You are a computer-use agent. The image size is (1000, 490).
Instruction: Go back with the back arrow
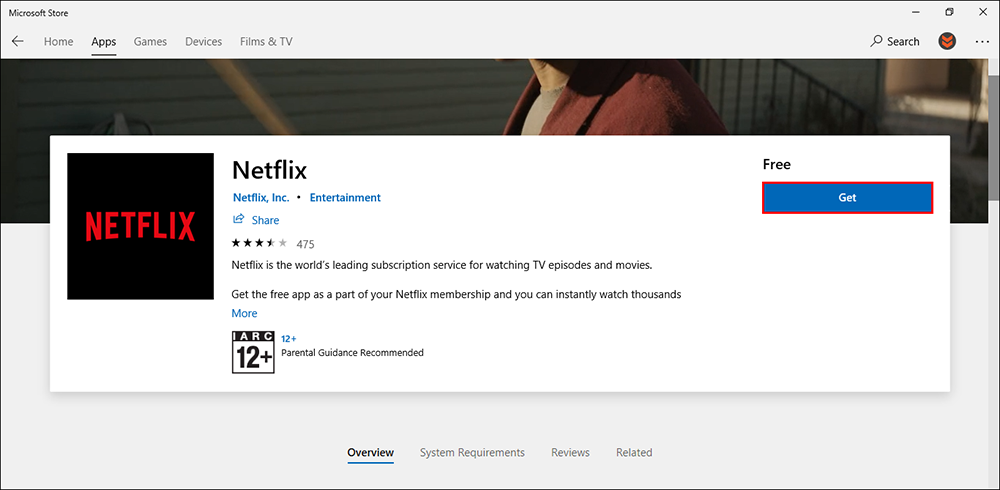(18, 41)
